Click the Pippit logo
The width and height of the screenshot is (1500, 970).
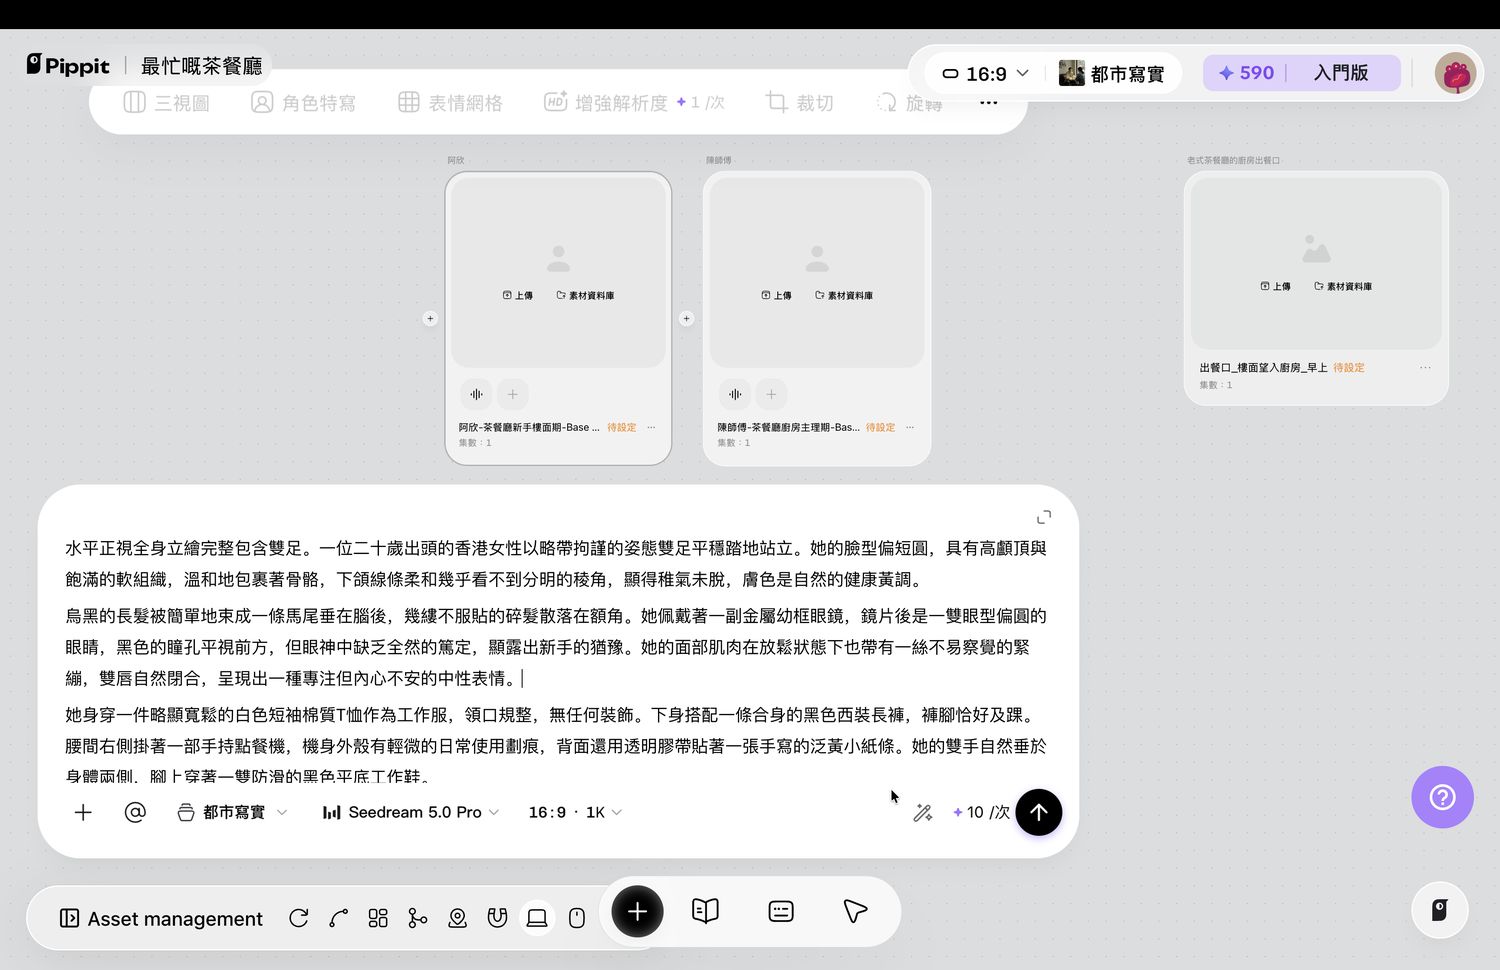68,65
